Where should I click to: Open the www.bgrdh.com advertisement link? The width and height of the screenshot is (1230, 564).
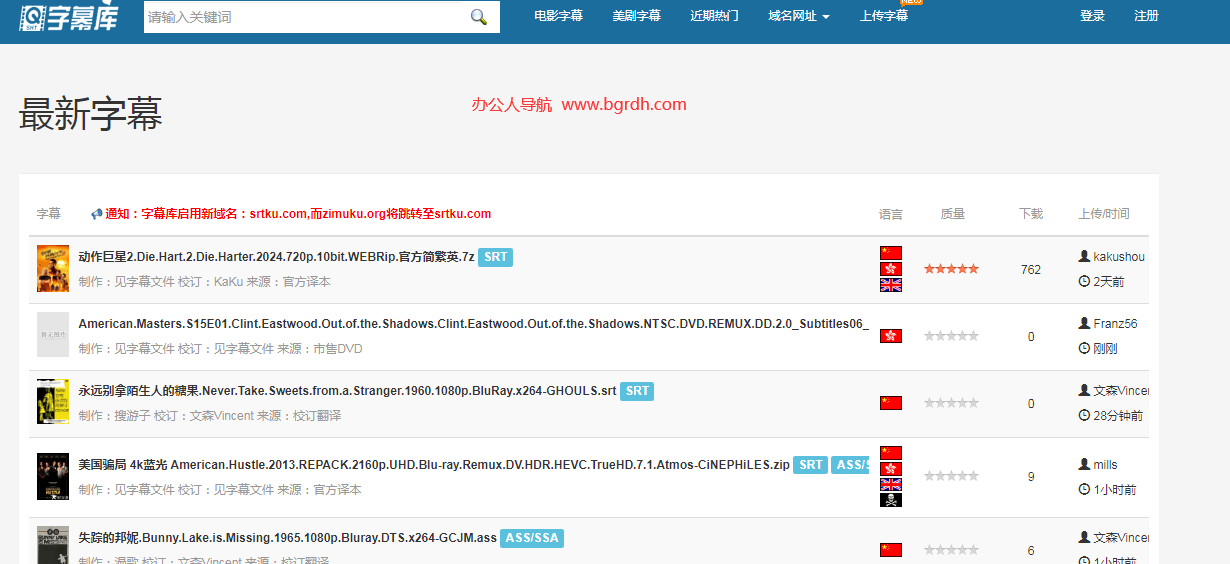pyautogui.click(x=624, y=104)
